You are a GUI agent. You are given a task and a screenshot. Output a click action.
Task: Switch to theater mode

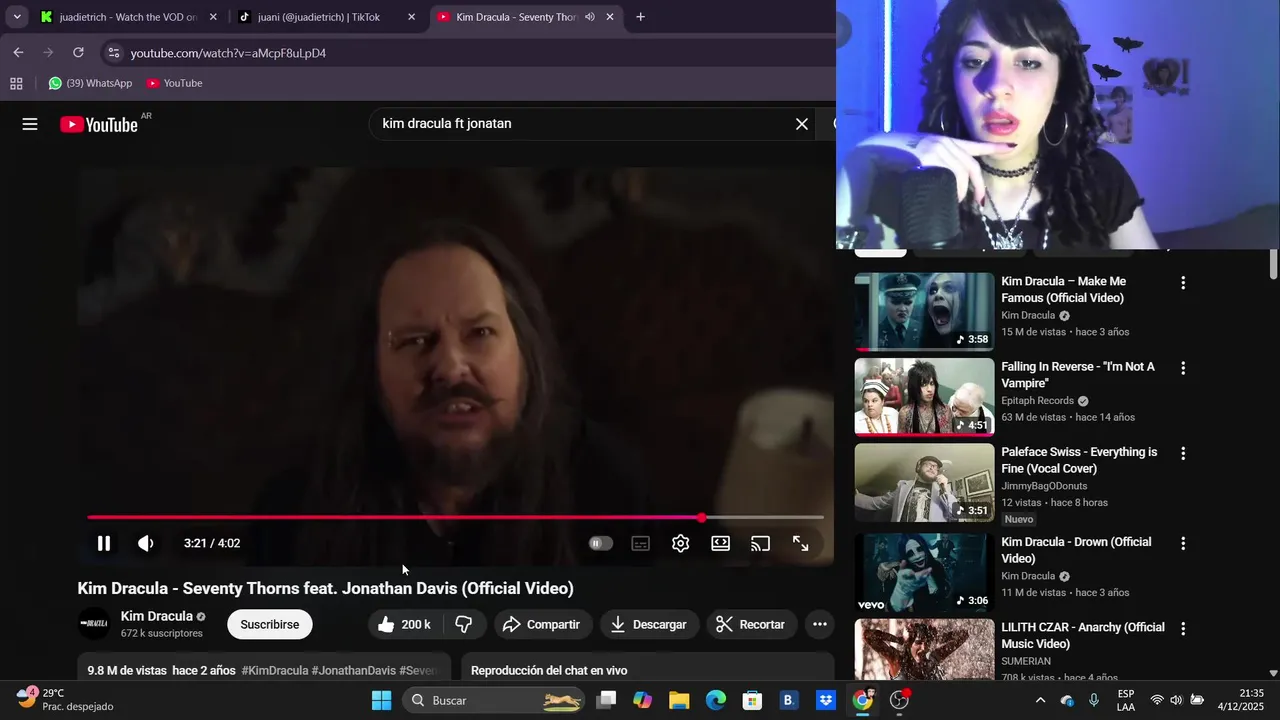[x=721, y=543]
